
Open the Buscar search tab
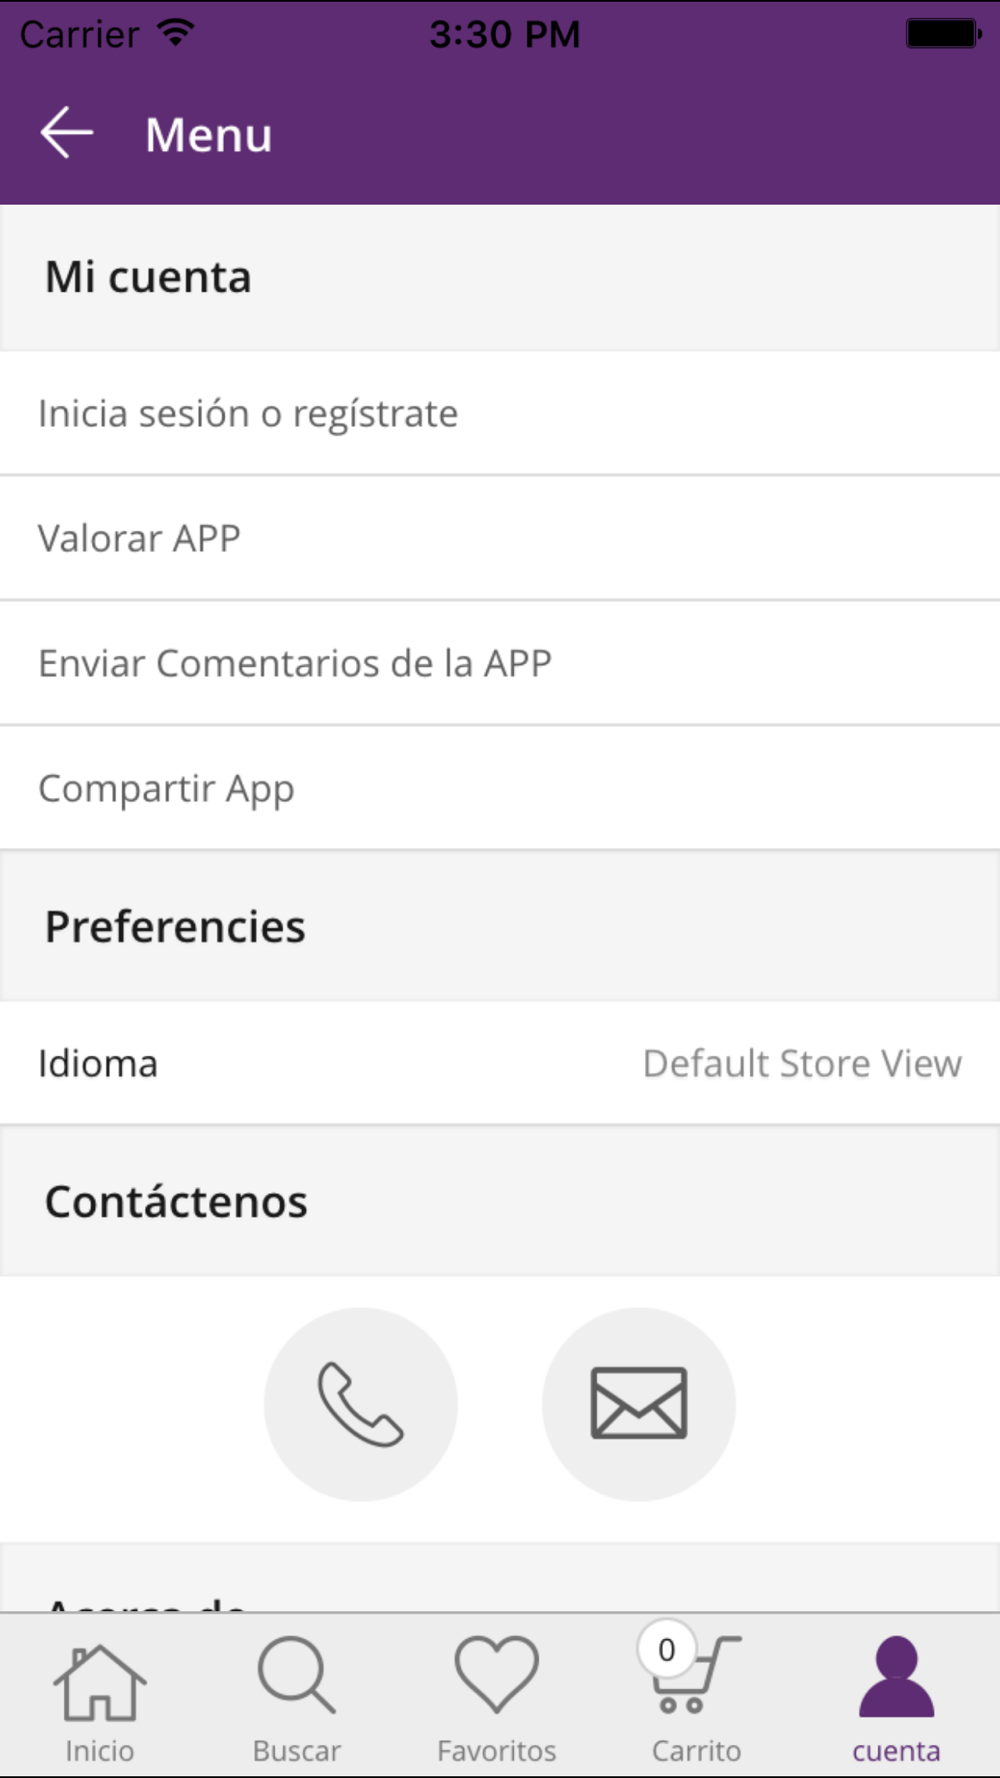click(x=297, y=1698)
